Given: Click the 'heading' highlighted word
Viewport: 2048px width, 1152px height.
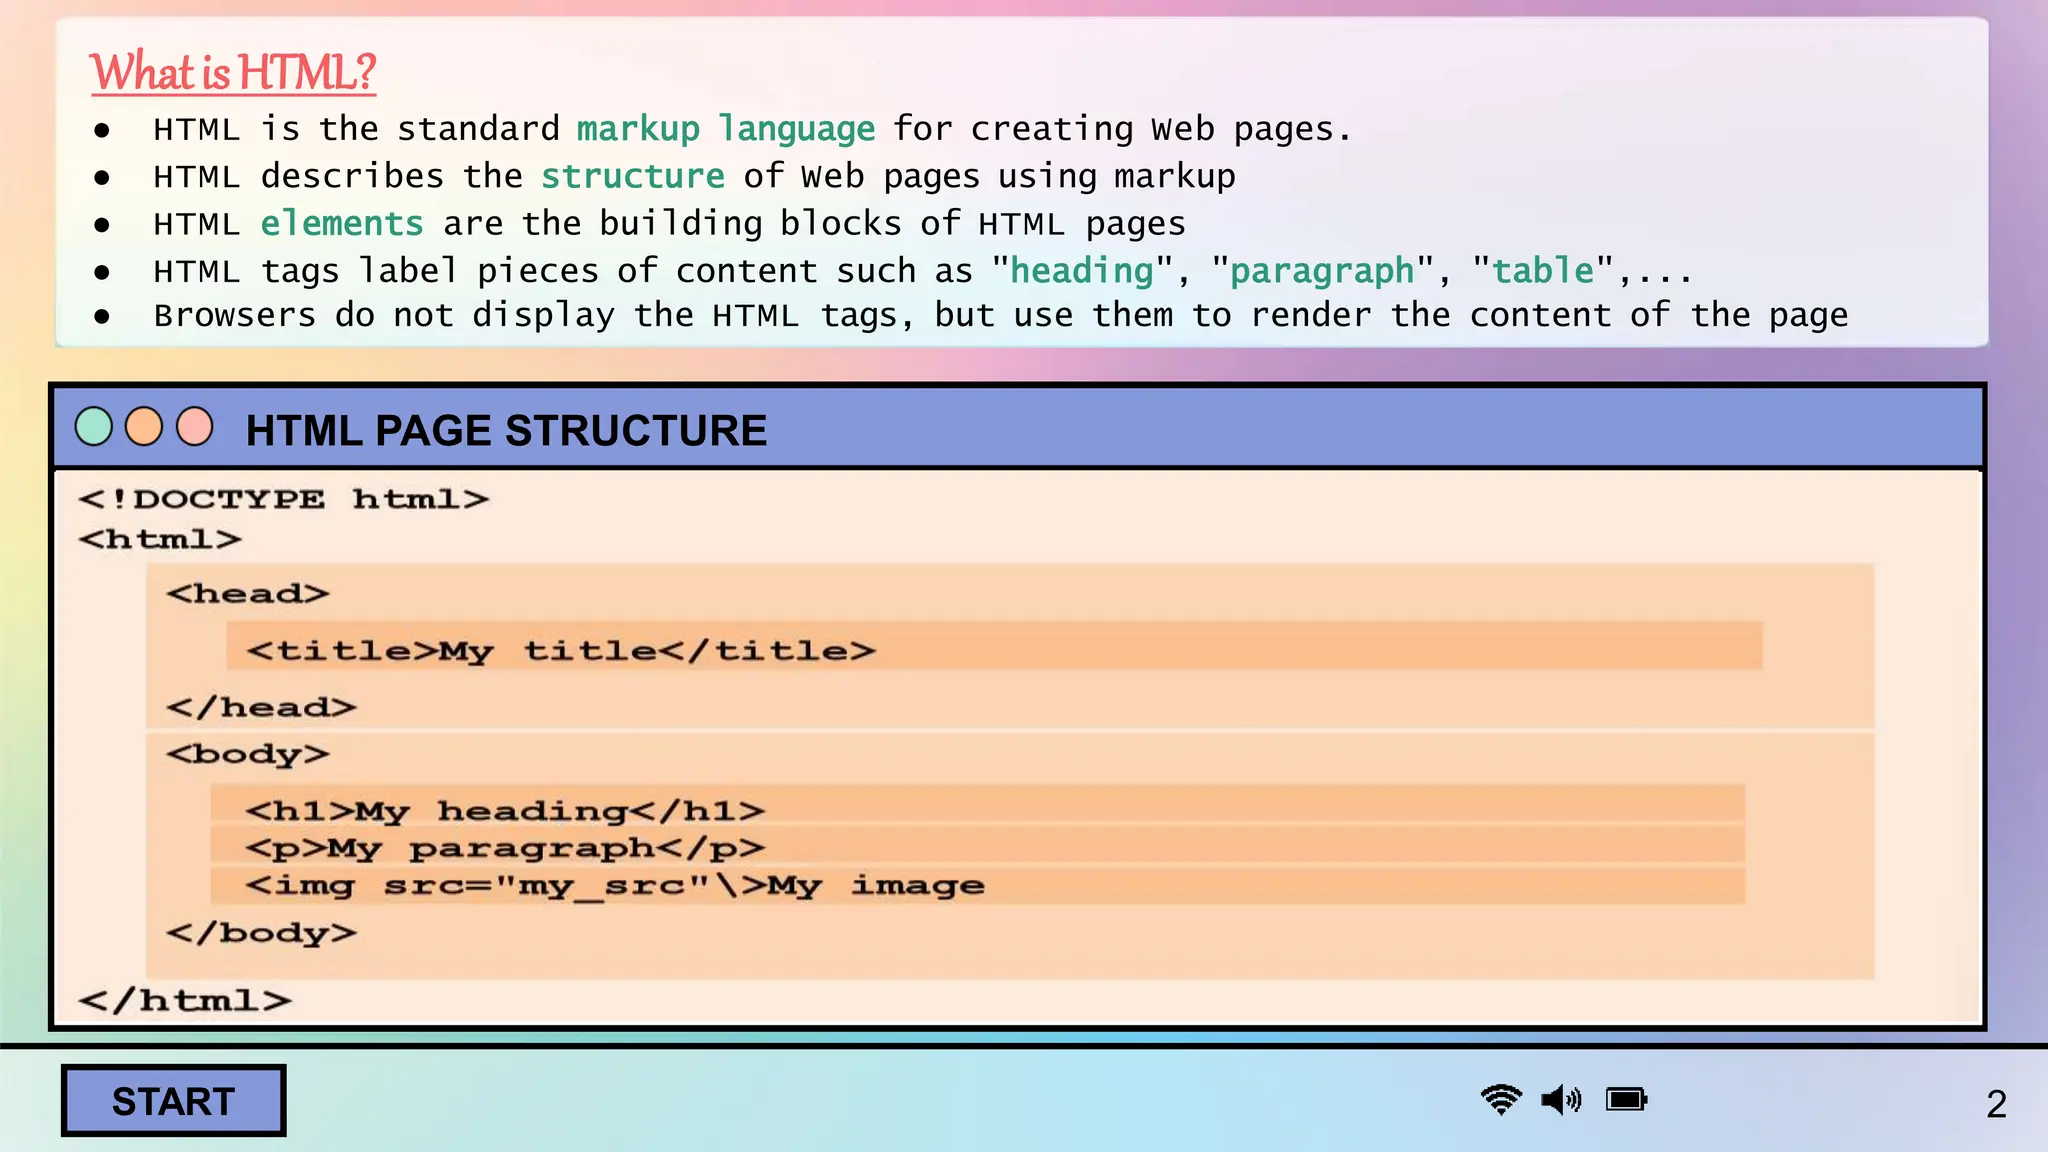Looking at the screenshot, I should [x=1082, y=271].
